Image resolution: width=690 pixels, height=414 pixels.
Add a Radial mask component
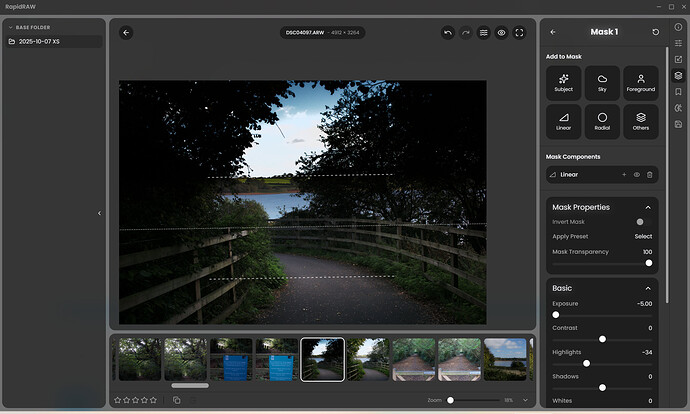pyautogui.click(x=602, y=122)
